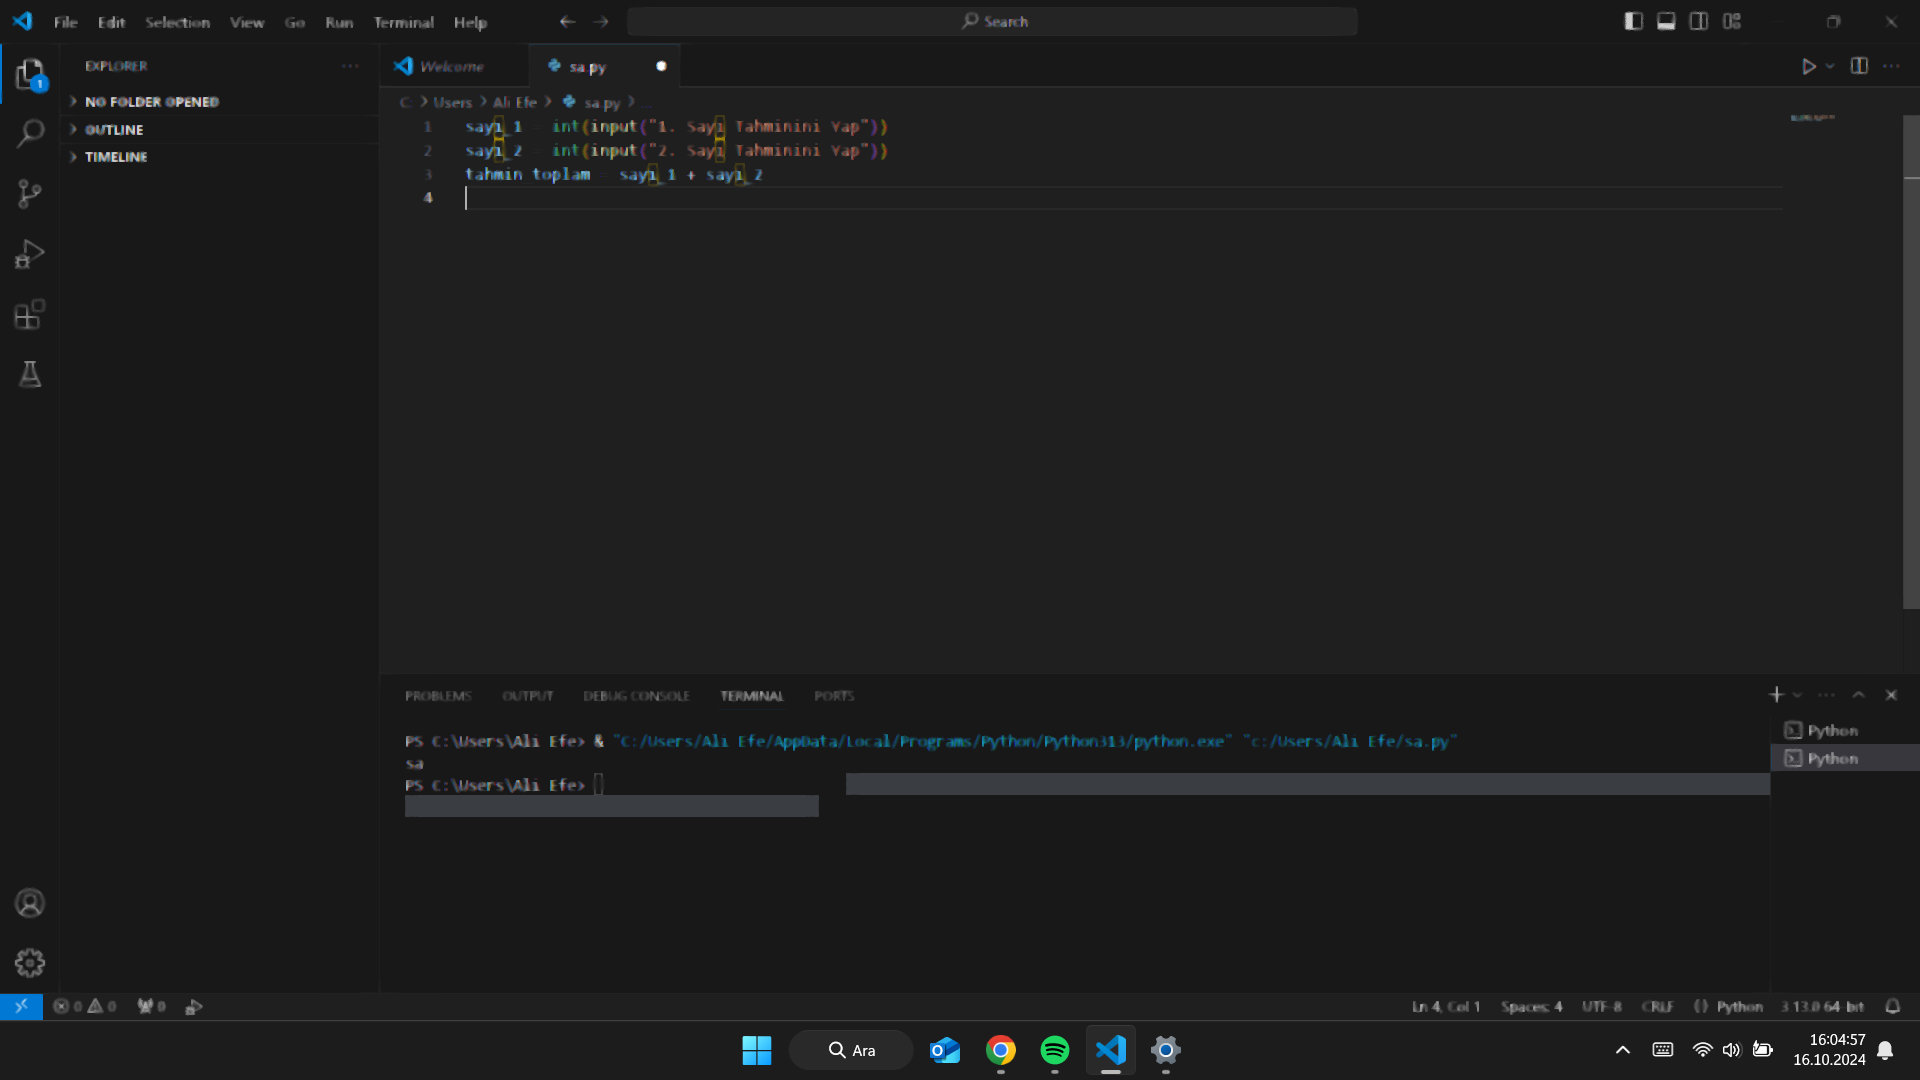The height and width of the screenshot is (1080, 1920).
Task: Switch to the PROBLEMS panel tab
Action: [x=438, y=696]
